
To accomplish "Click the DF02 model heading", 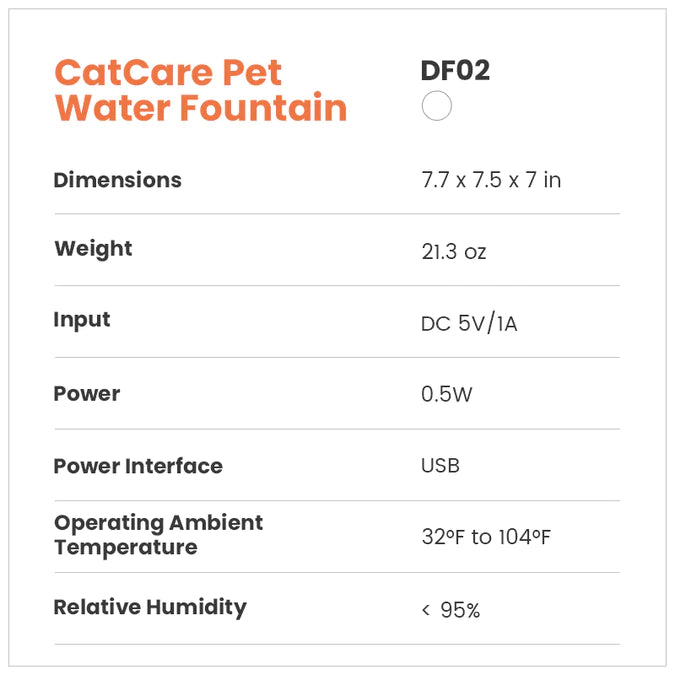I will click(455, 71).
